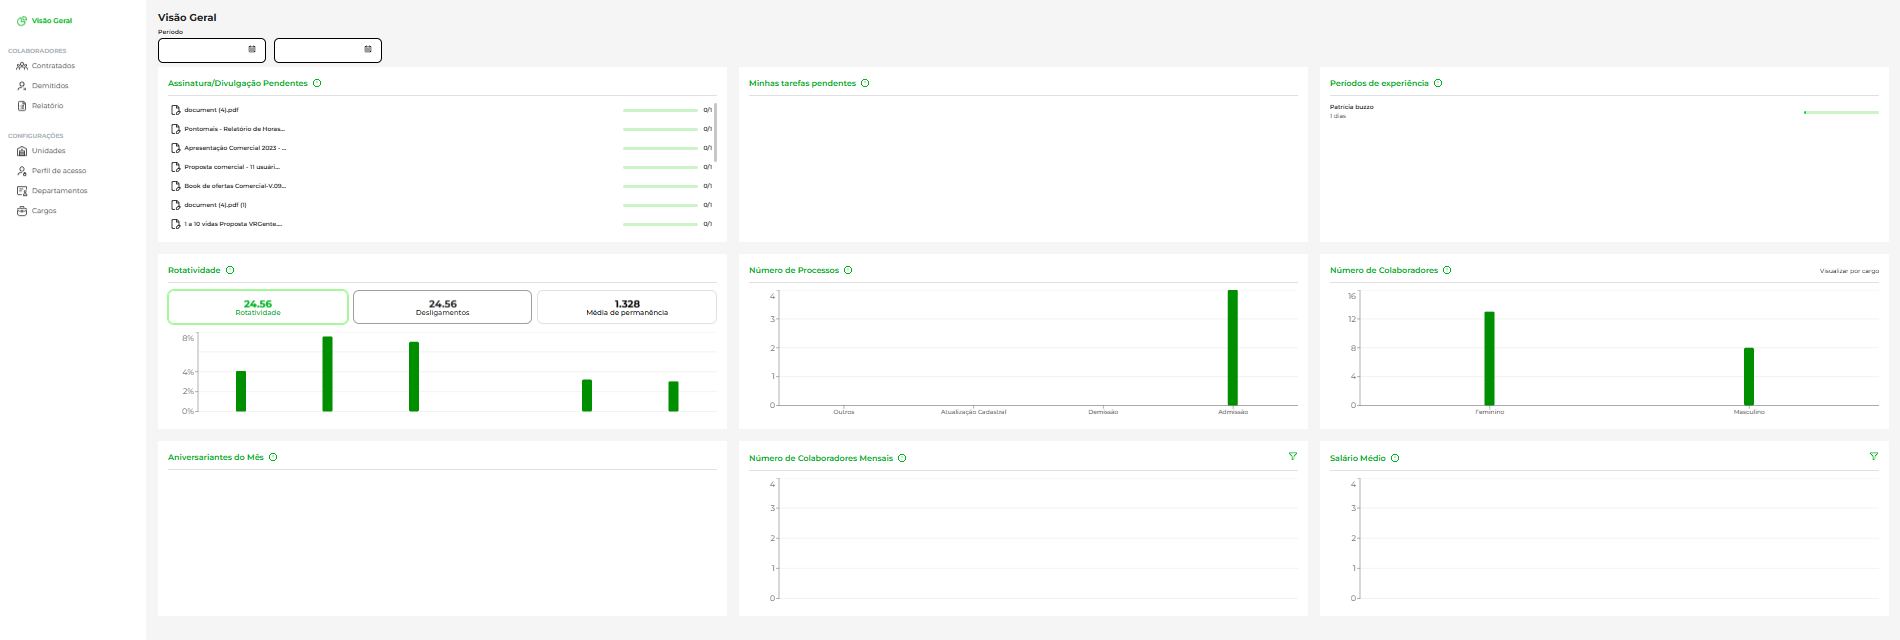Click info icon beside Assinatura/Divulgação Pendentes
This screenshot has width=1900, height=640.
(317, 83)
